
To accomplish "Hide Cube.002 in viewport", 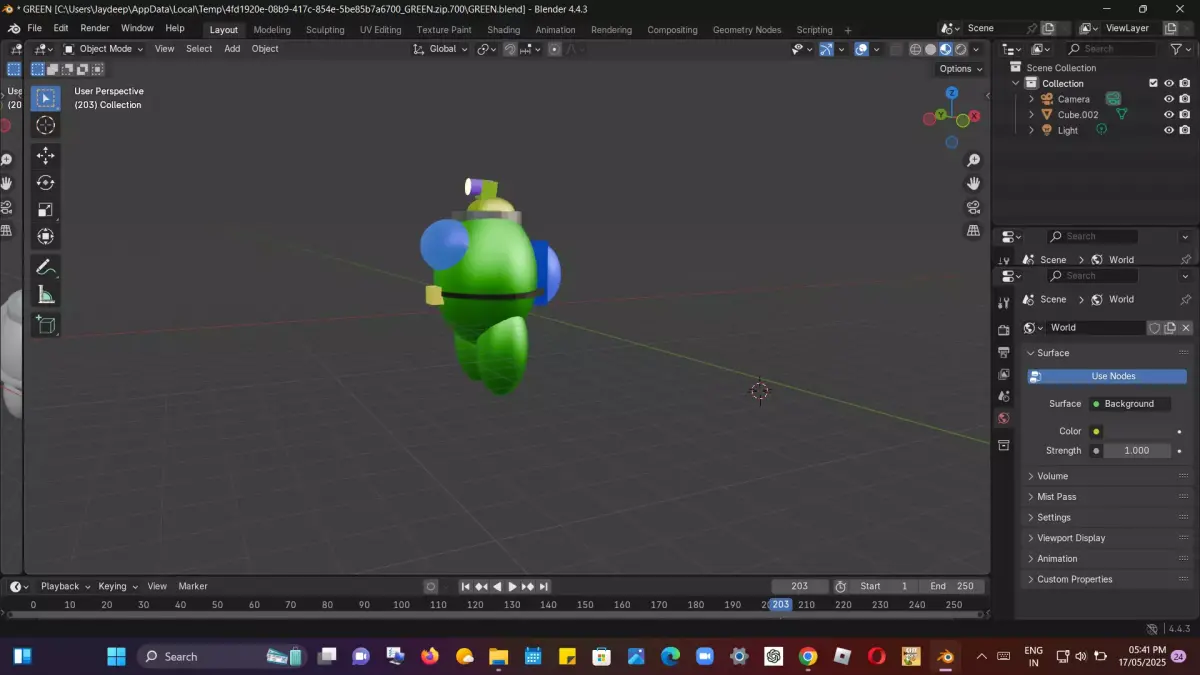I will 1168,115.
